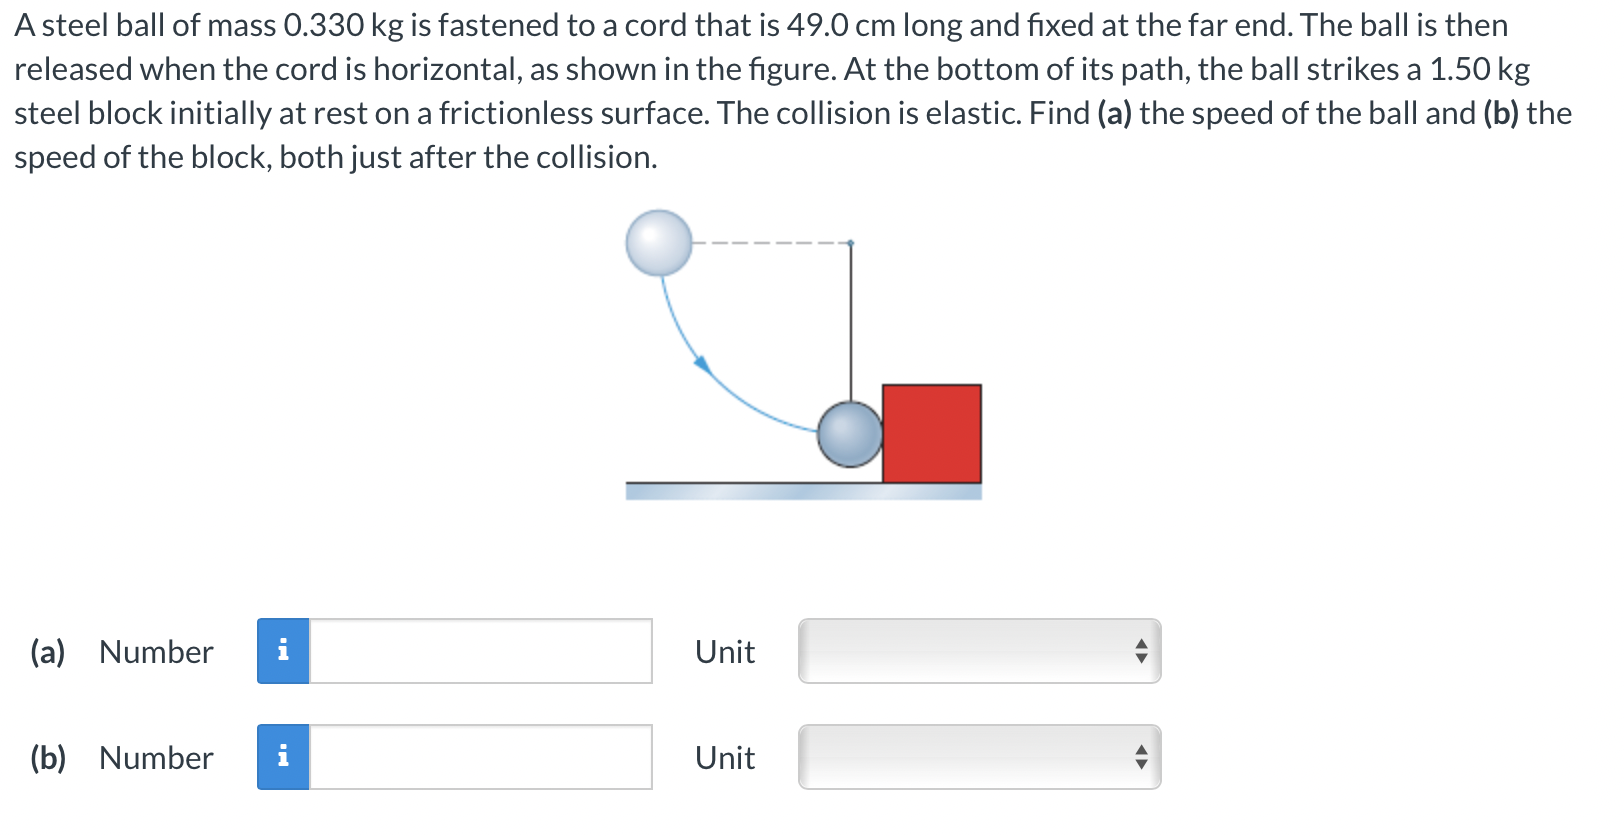1624x836 pixels.
Task: Select the Number field for part (b)
Action: click(x=480, y=758)
